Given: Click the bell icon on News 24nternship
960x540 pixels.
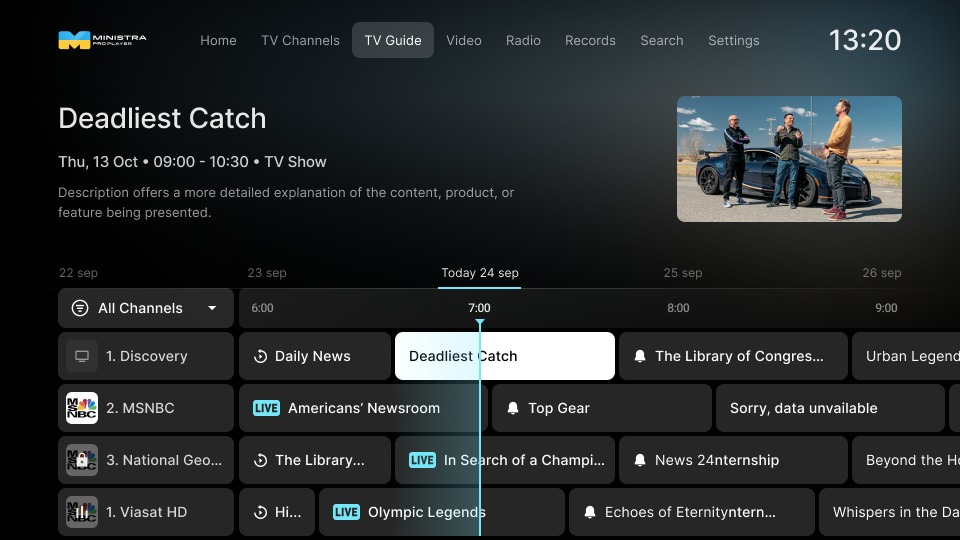Looking at the screenshot, I should pyautogui.click(x=640, y=460).
